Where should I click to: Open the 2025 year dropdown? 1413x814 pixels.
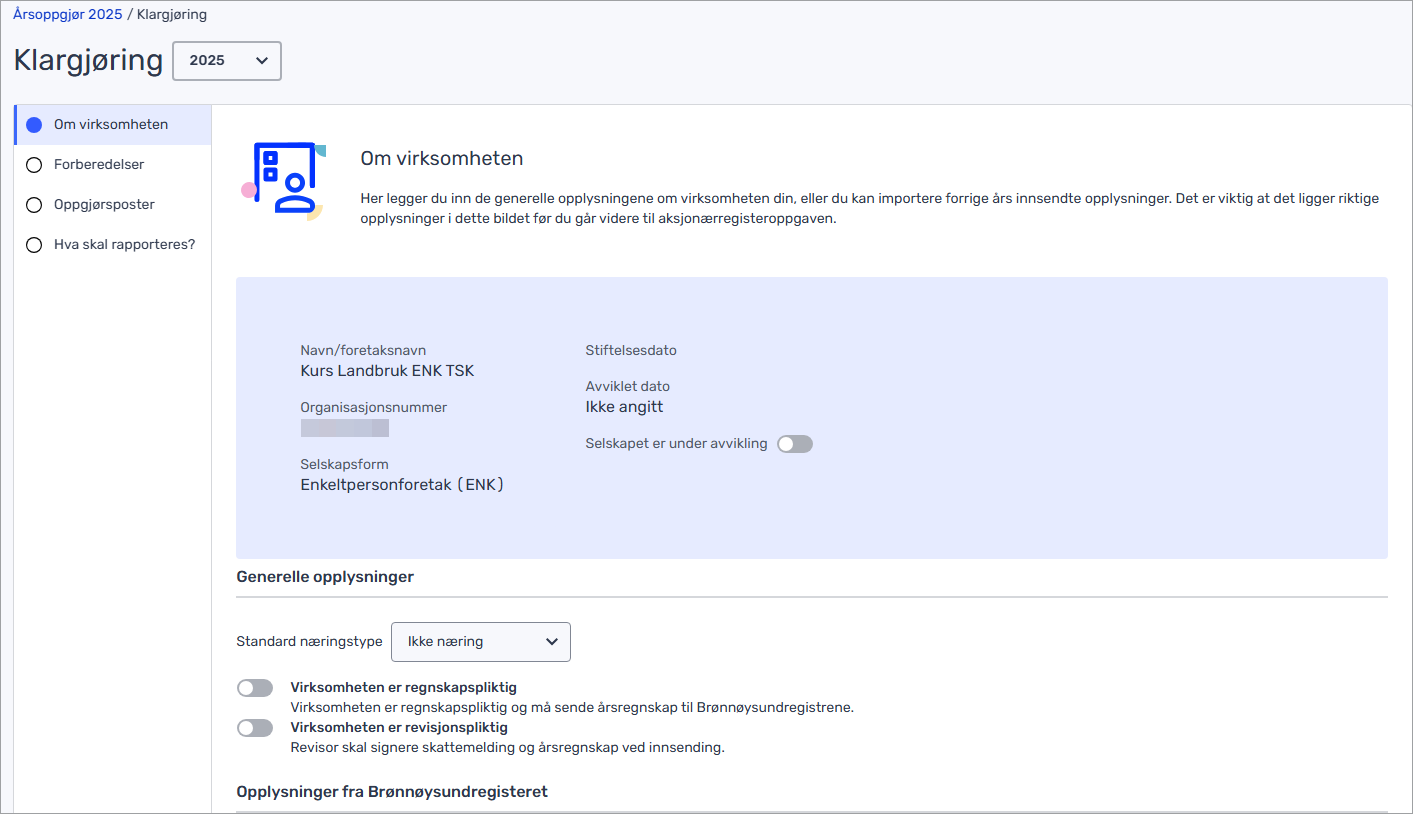pos(227,61)
